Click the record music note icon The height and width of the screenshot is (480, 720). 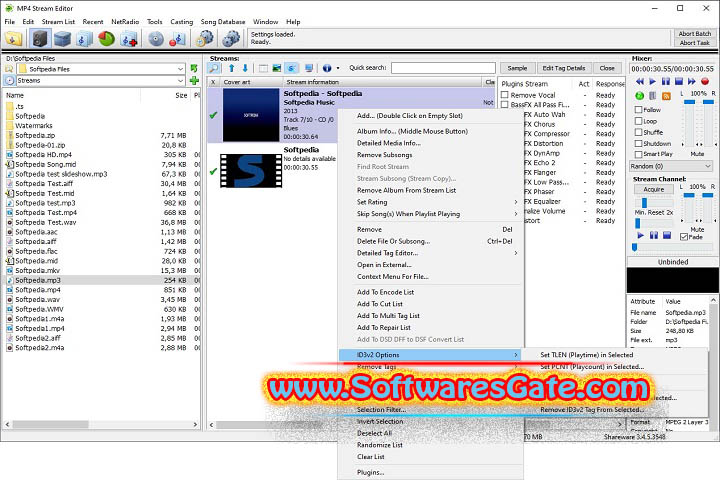pos(178,39)
